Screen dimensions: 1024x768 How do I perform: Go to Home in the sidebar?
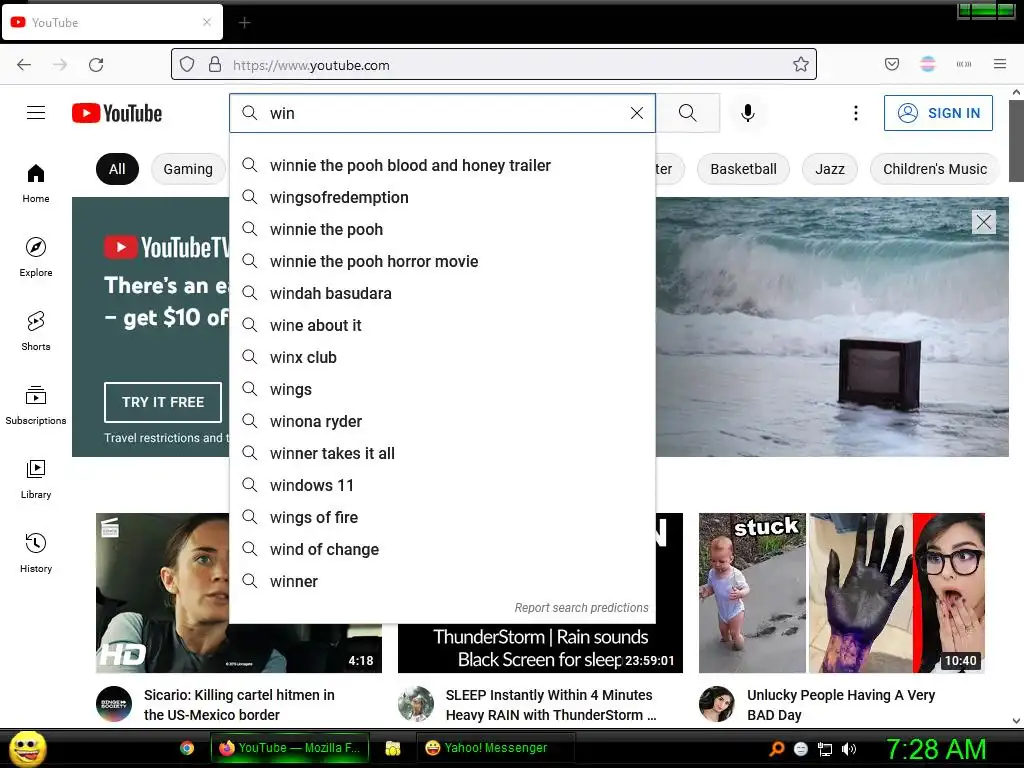(36, 184)
